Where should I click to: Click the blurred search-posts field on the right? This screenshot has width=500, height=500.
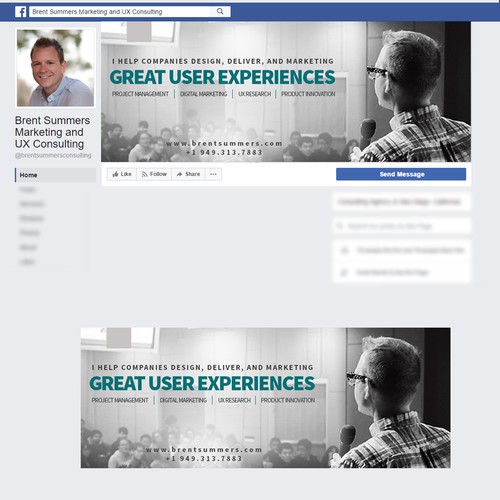[402, 226]
